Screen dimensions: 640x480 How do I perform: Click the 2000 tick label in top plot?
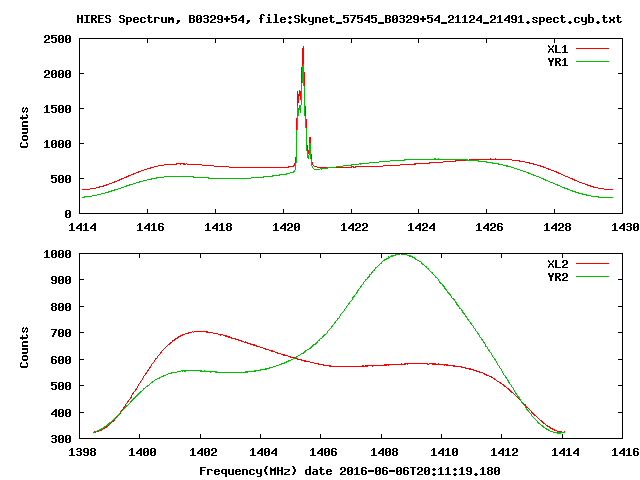coord(58,74)
